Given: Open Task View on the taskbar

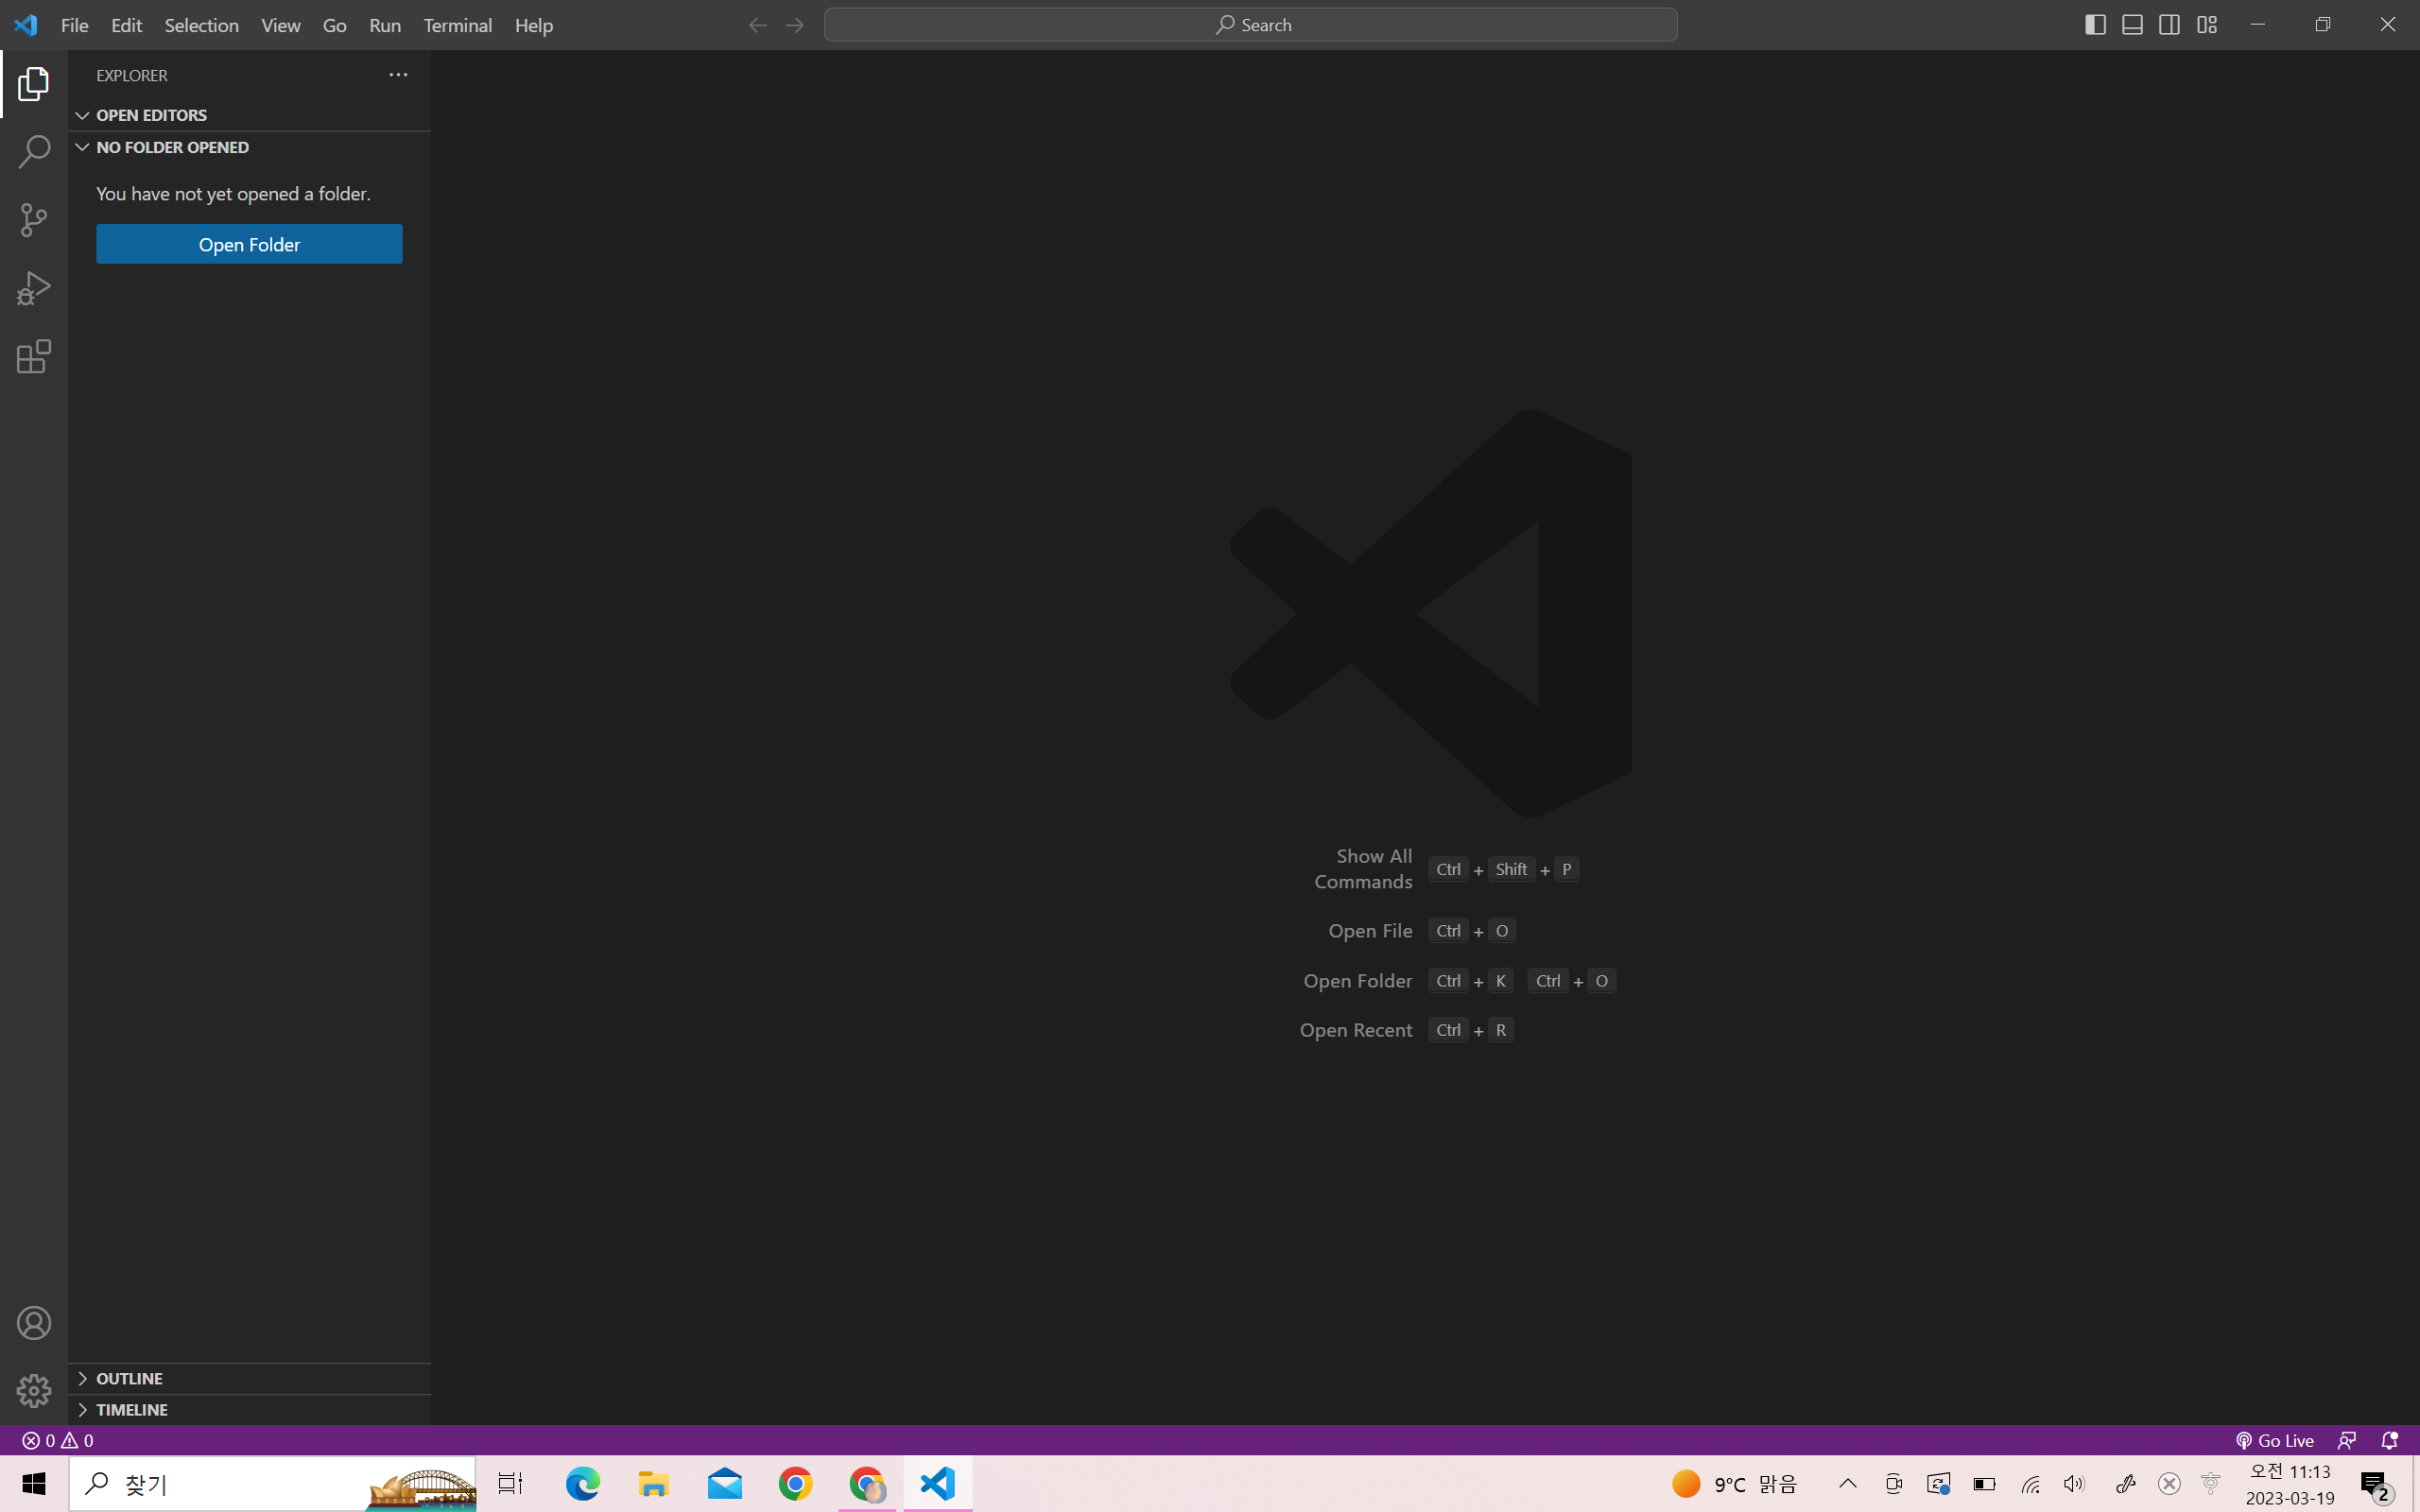Looking at the screenshot, I should [x=510, y=1484].
